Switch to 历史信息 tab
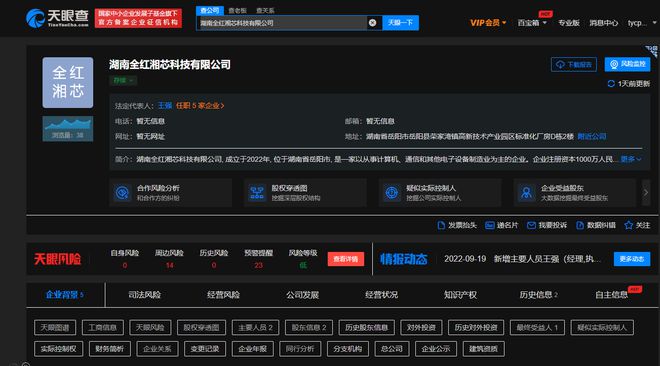Screen dimensions: 660x366 tap(538, 295)
